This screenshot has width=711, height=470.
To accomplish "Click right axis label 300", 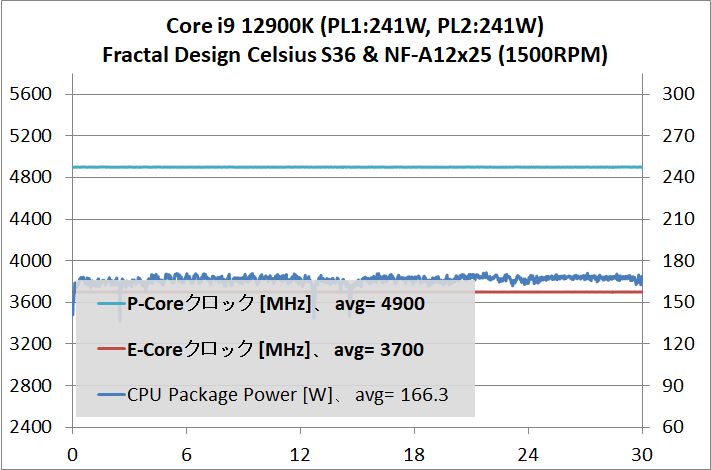I will tap(678, 94).
